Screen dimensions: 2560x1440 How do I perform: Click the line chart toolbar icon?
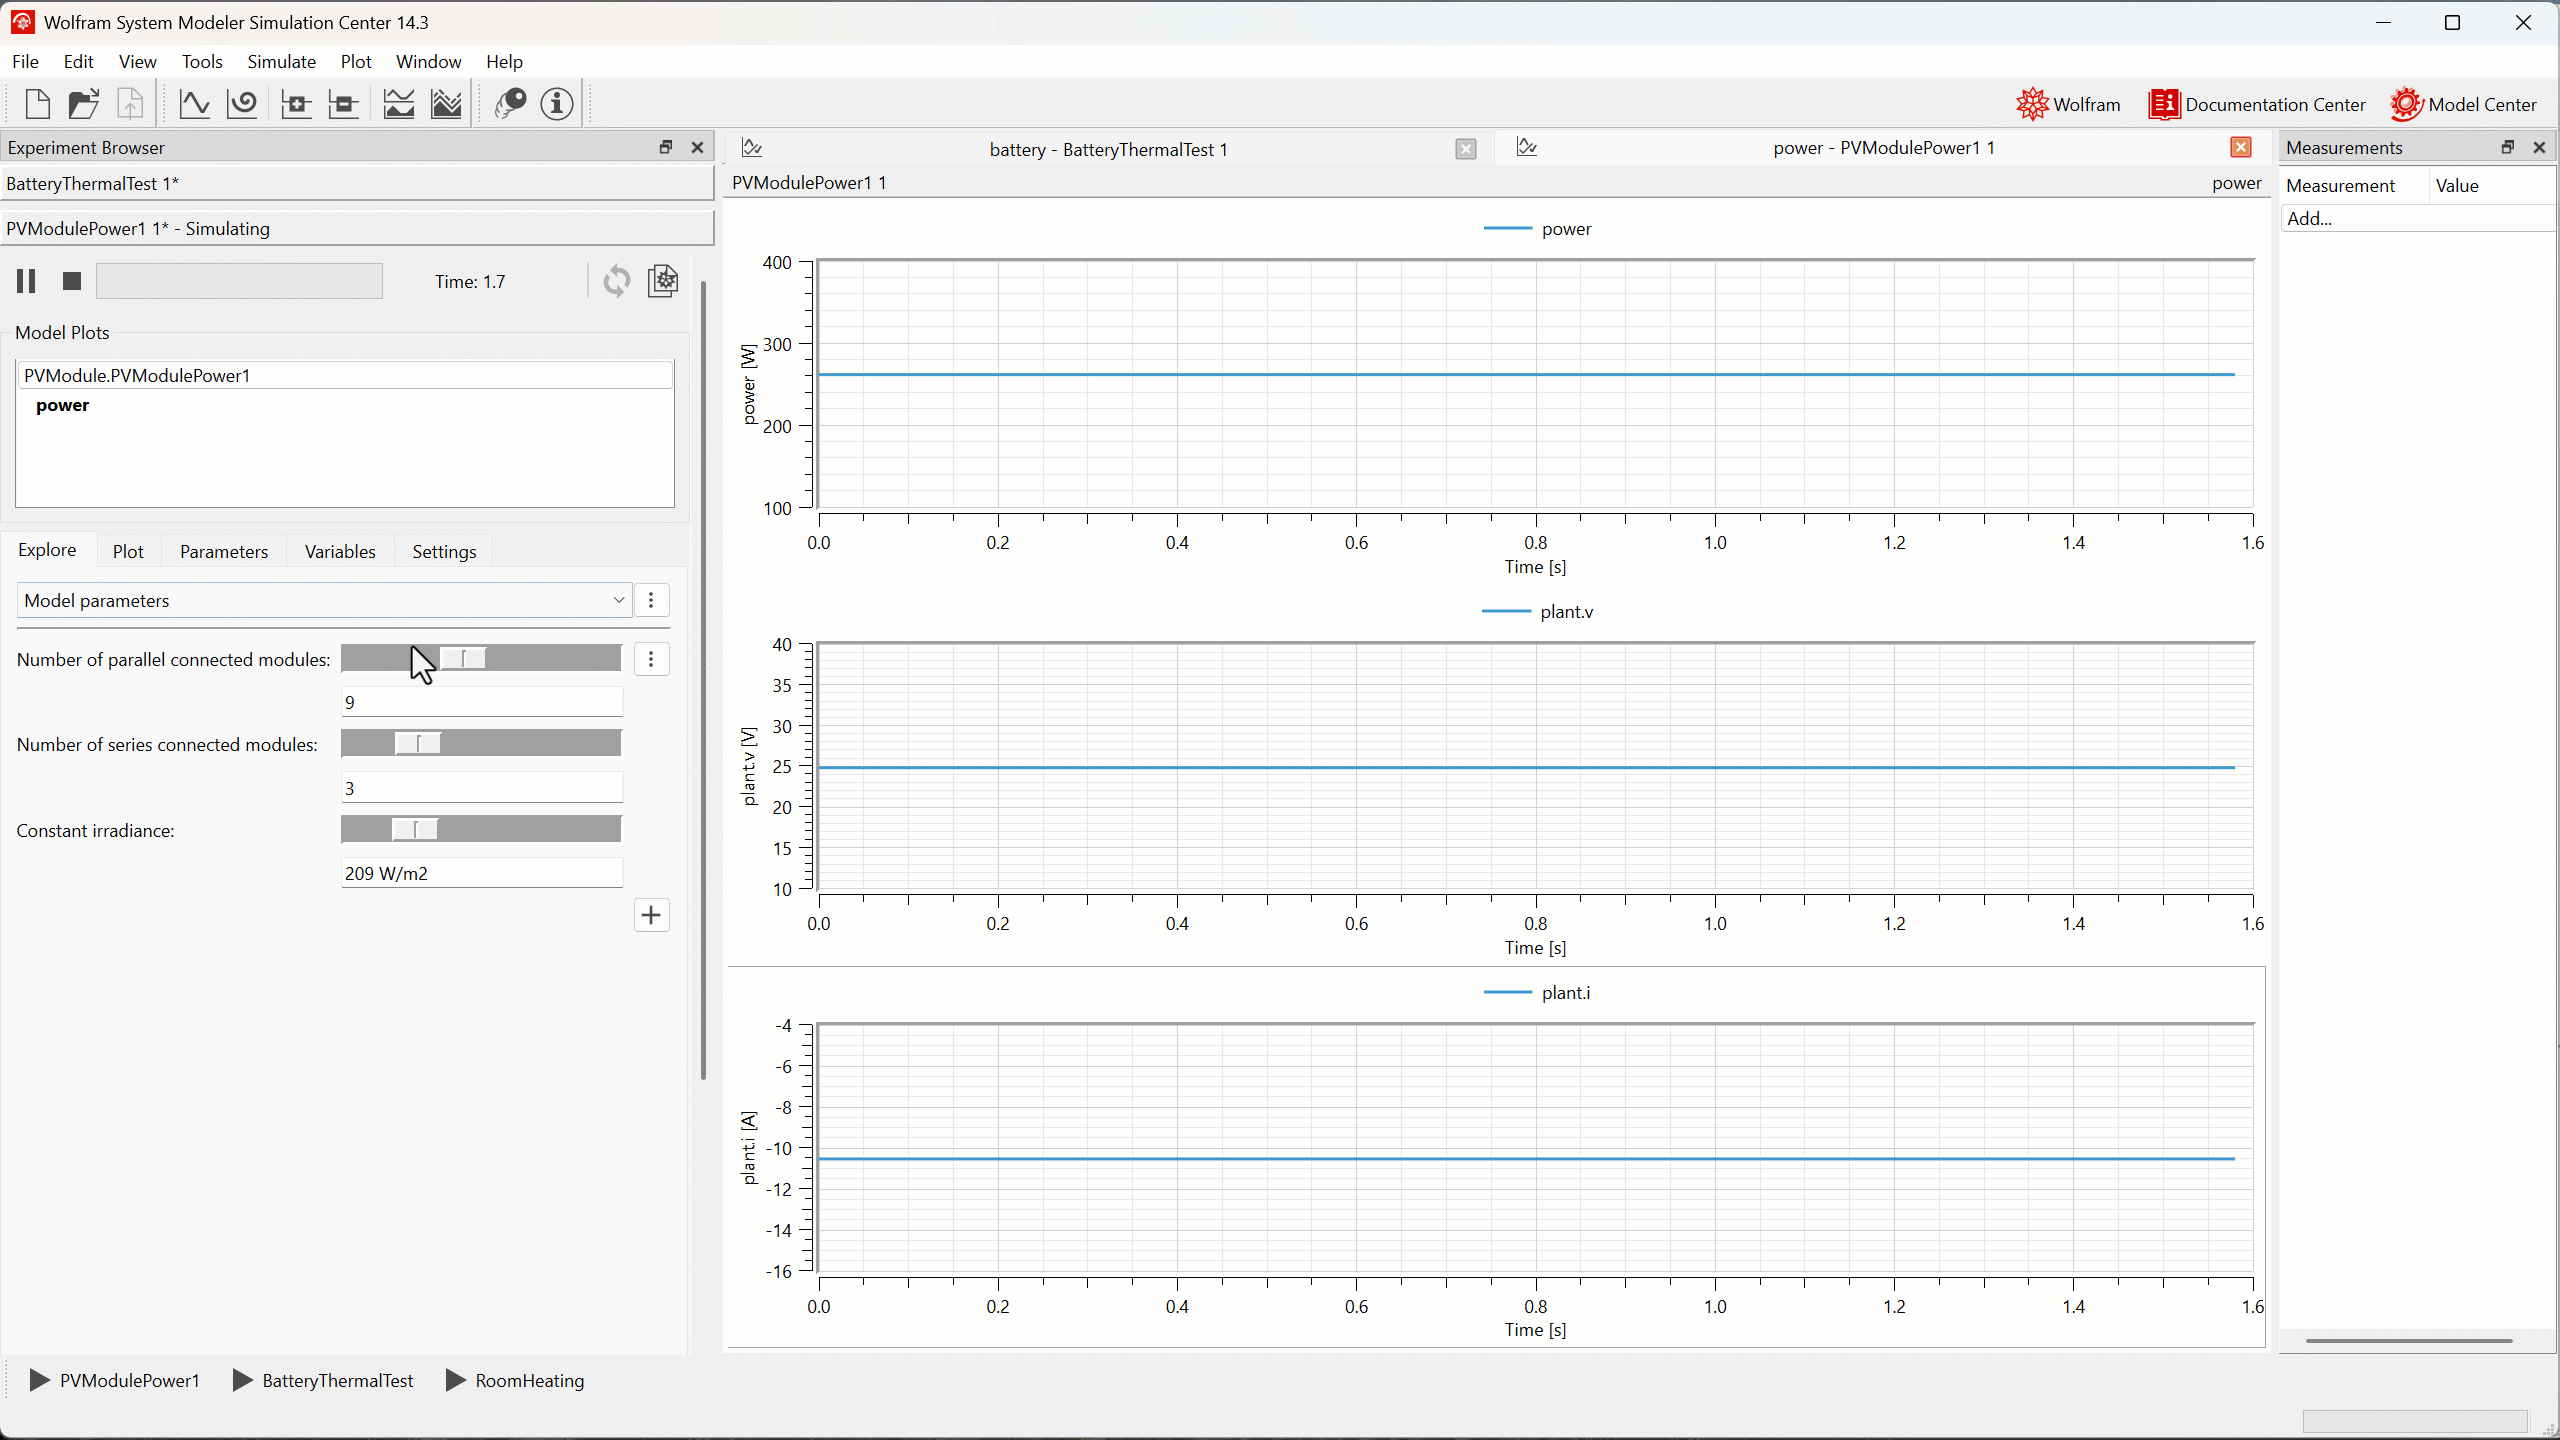tap(399, 104)
